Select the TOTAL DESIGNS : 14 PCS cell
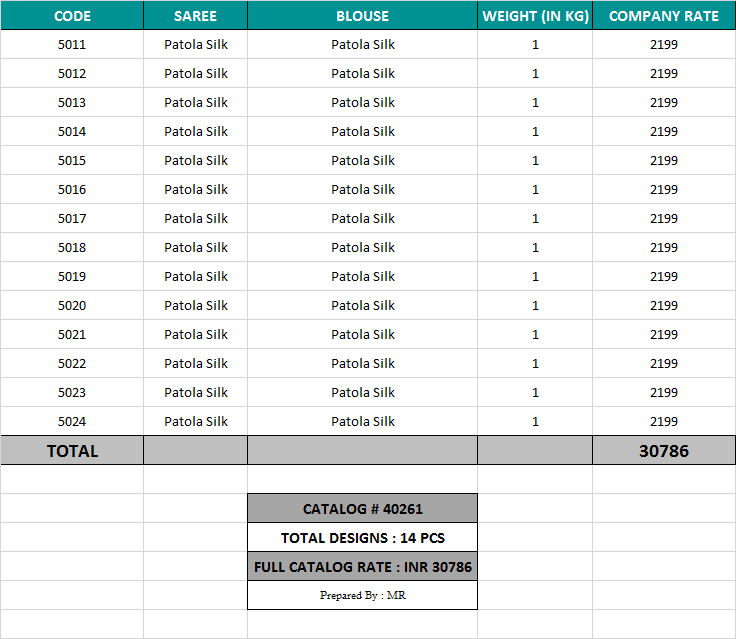The width and height of the screenshot is (736, 639). pos(362,538)
